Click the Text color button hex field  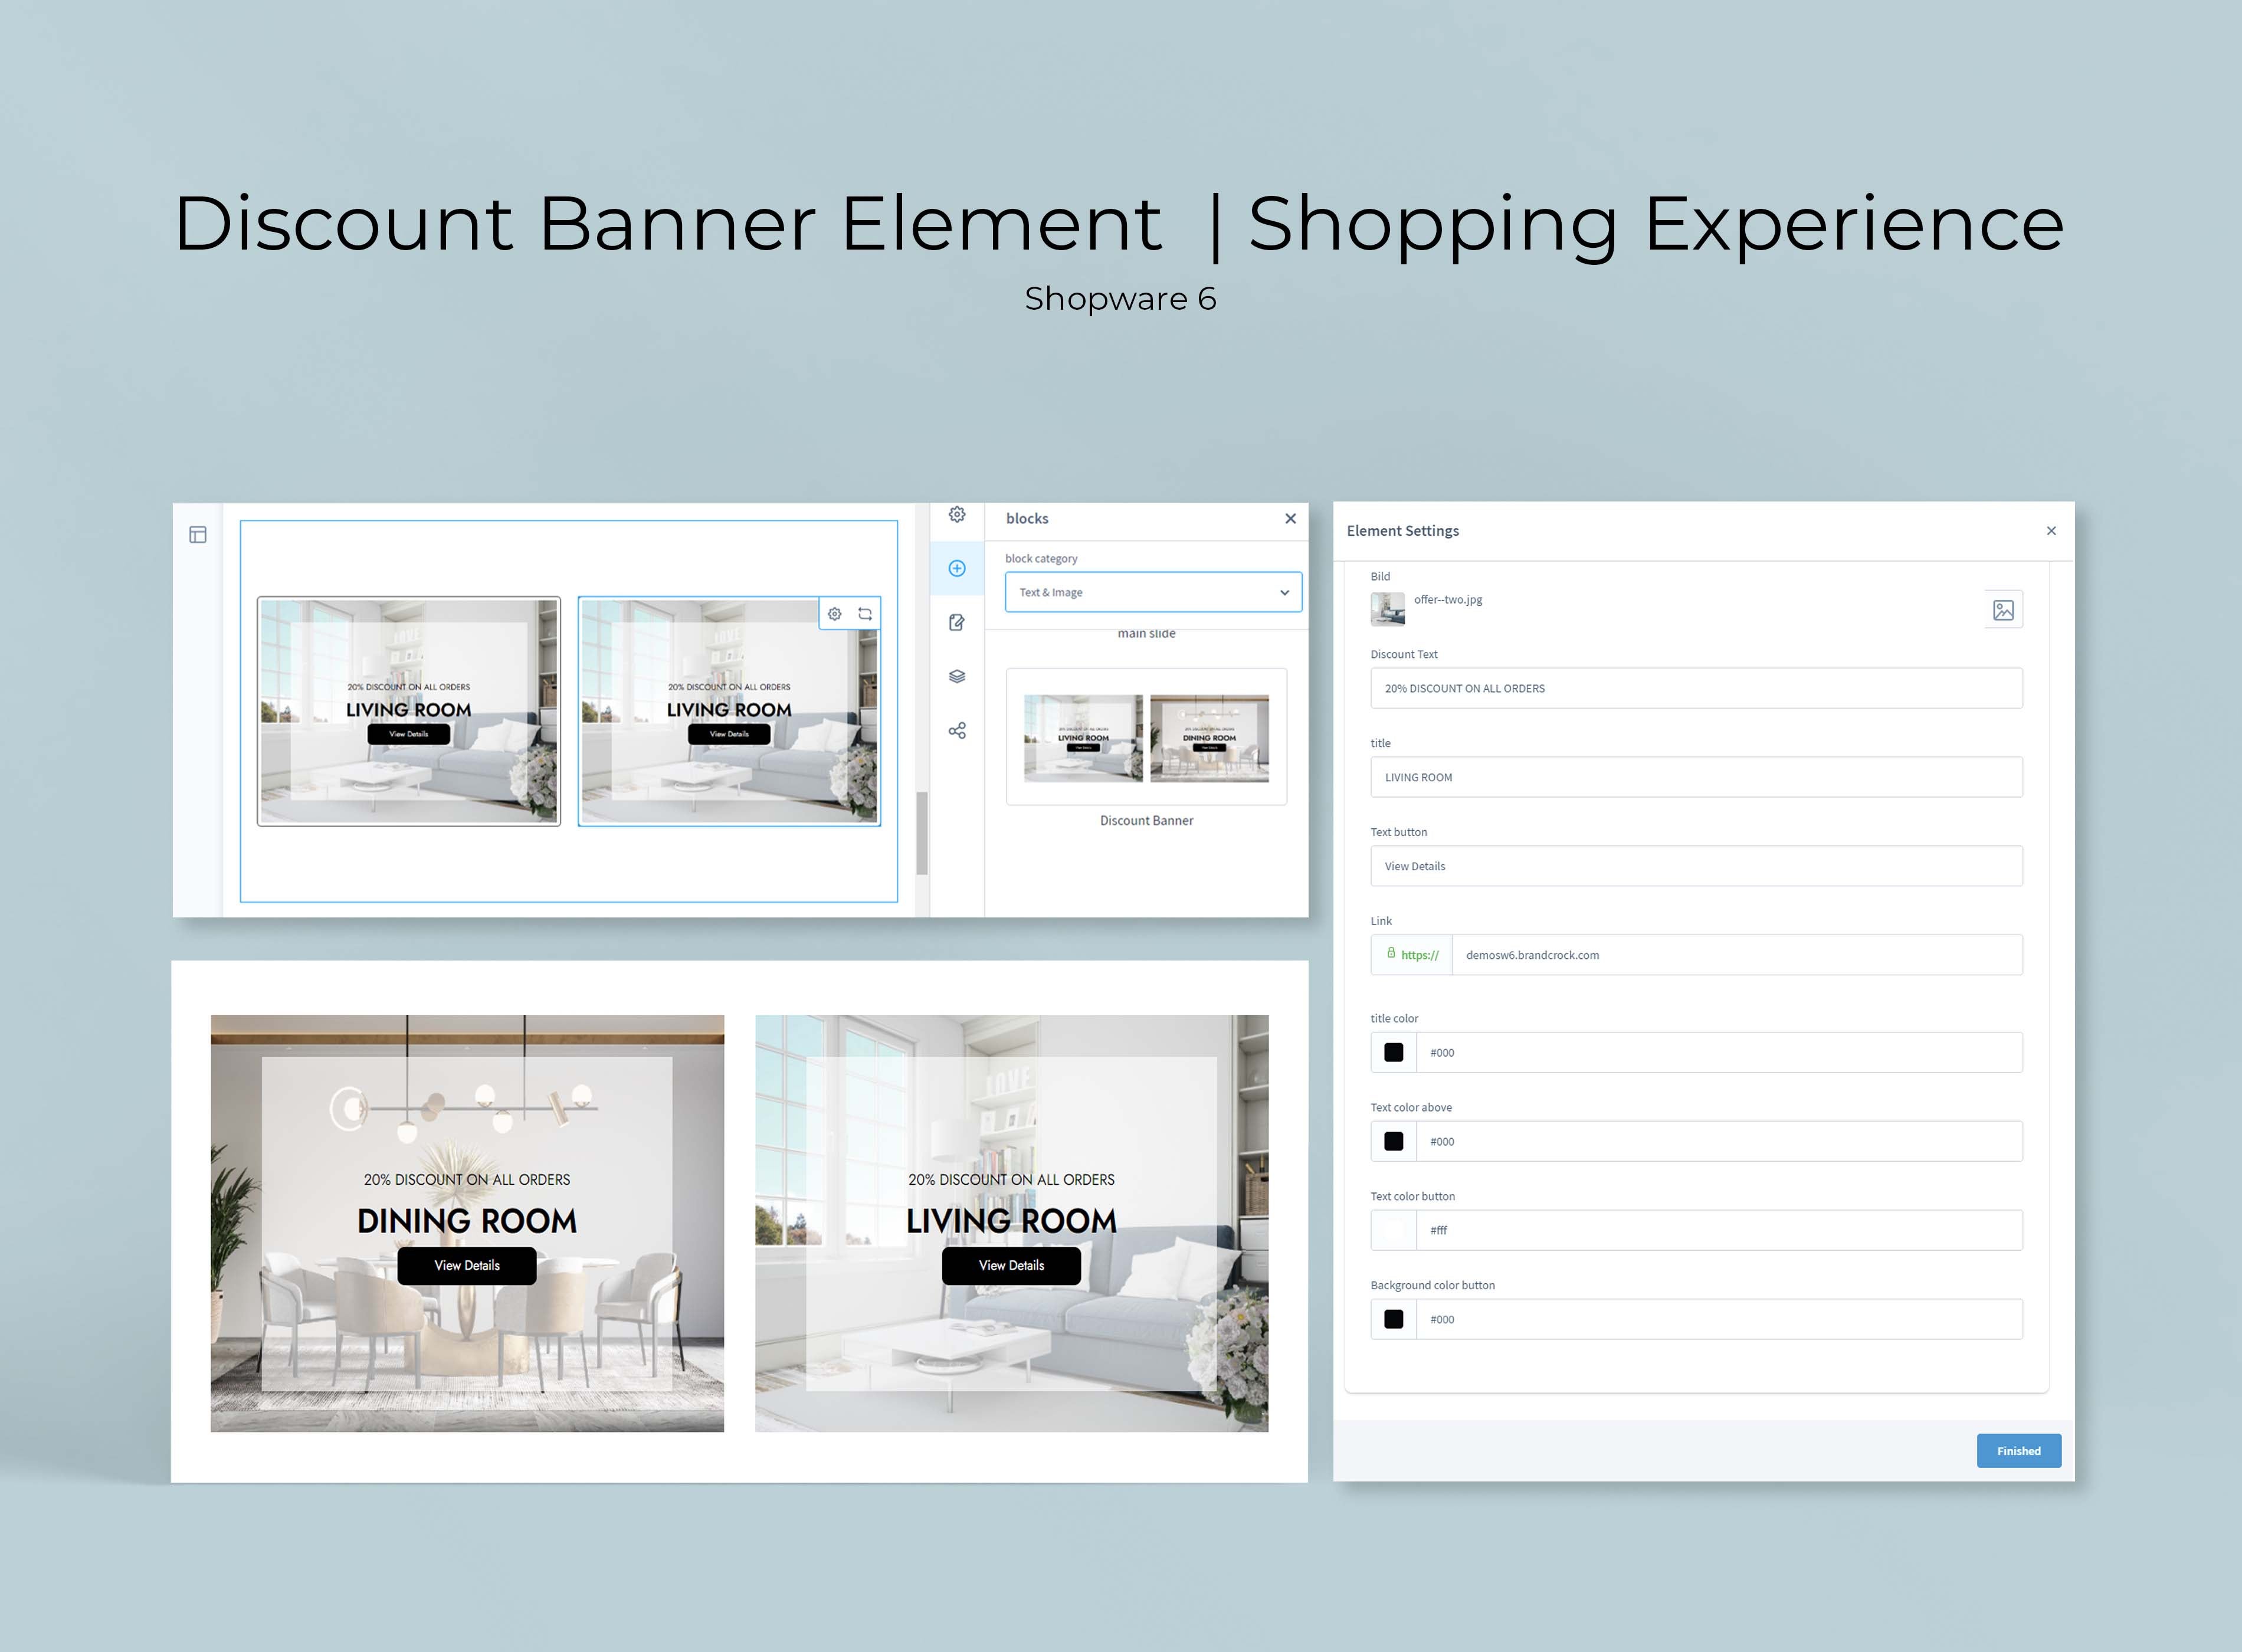[1719, 1230]
